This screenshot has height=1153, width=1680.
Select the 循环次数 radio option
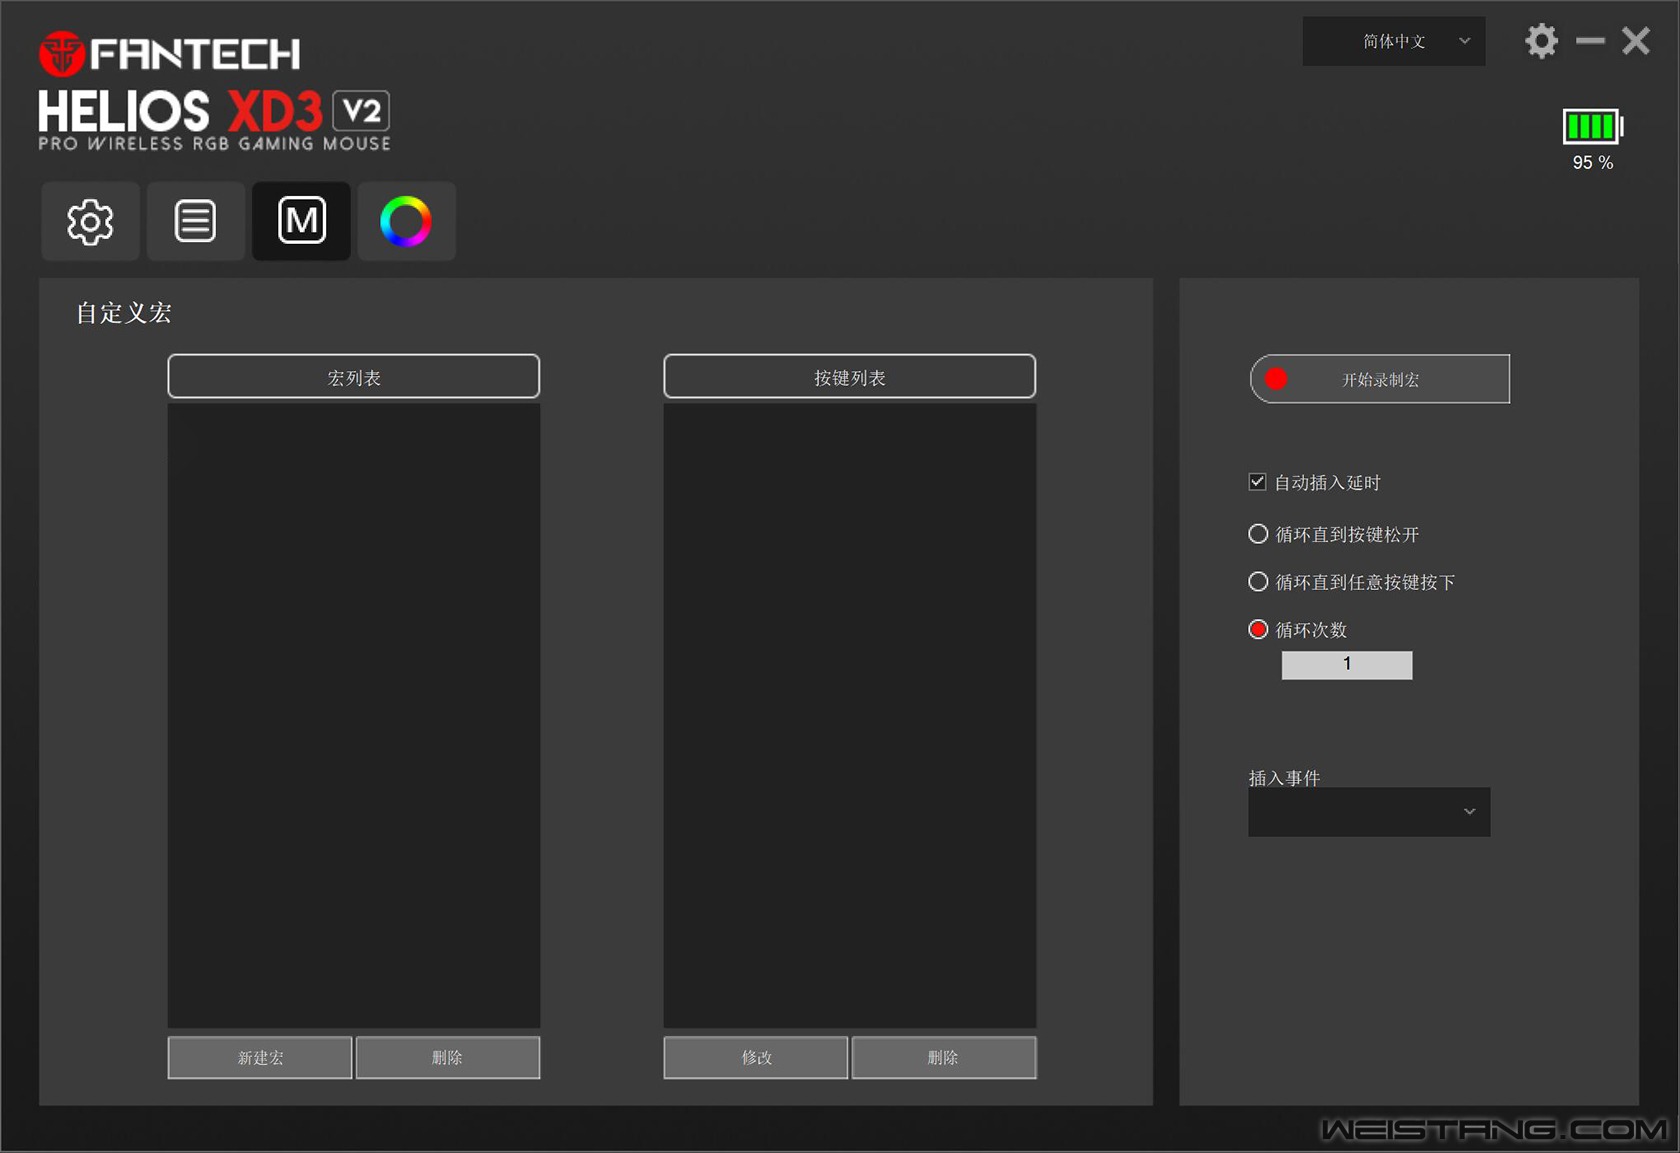click(x=1258, y=630)
